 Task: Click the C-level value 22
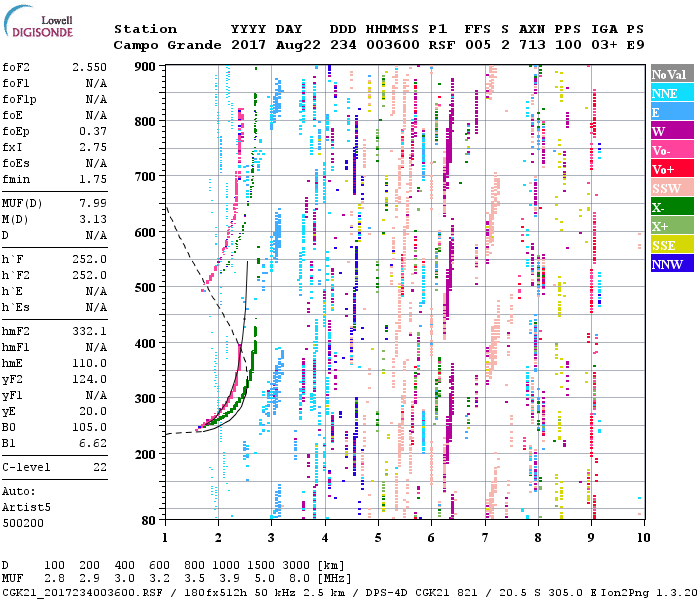[x=99, y=467]
